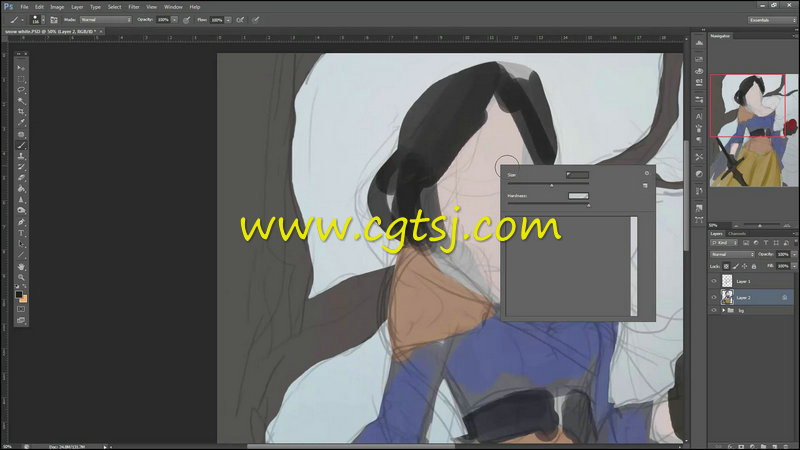This screenshot has height=450, width=800.
Task: Adjust the Navigator zoom slider
Action: point(760,226)
